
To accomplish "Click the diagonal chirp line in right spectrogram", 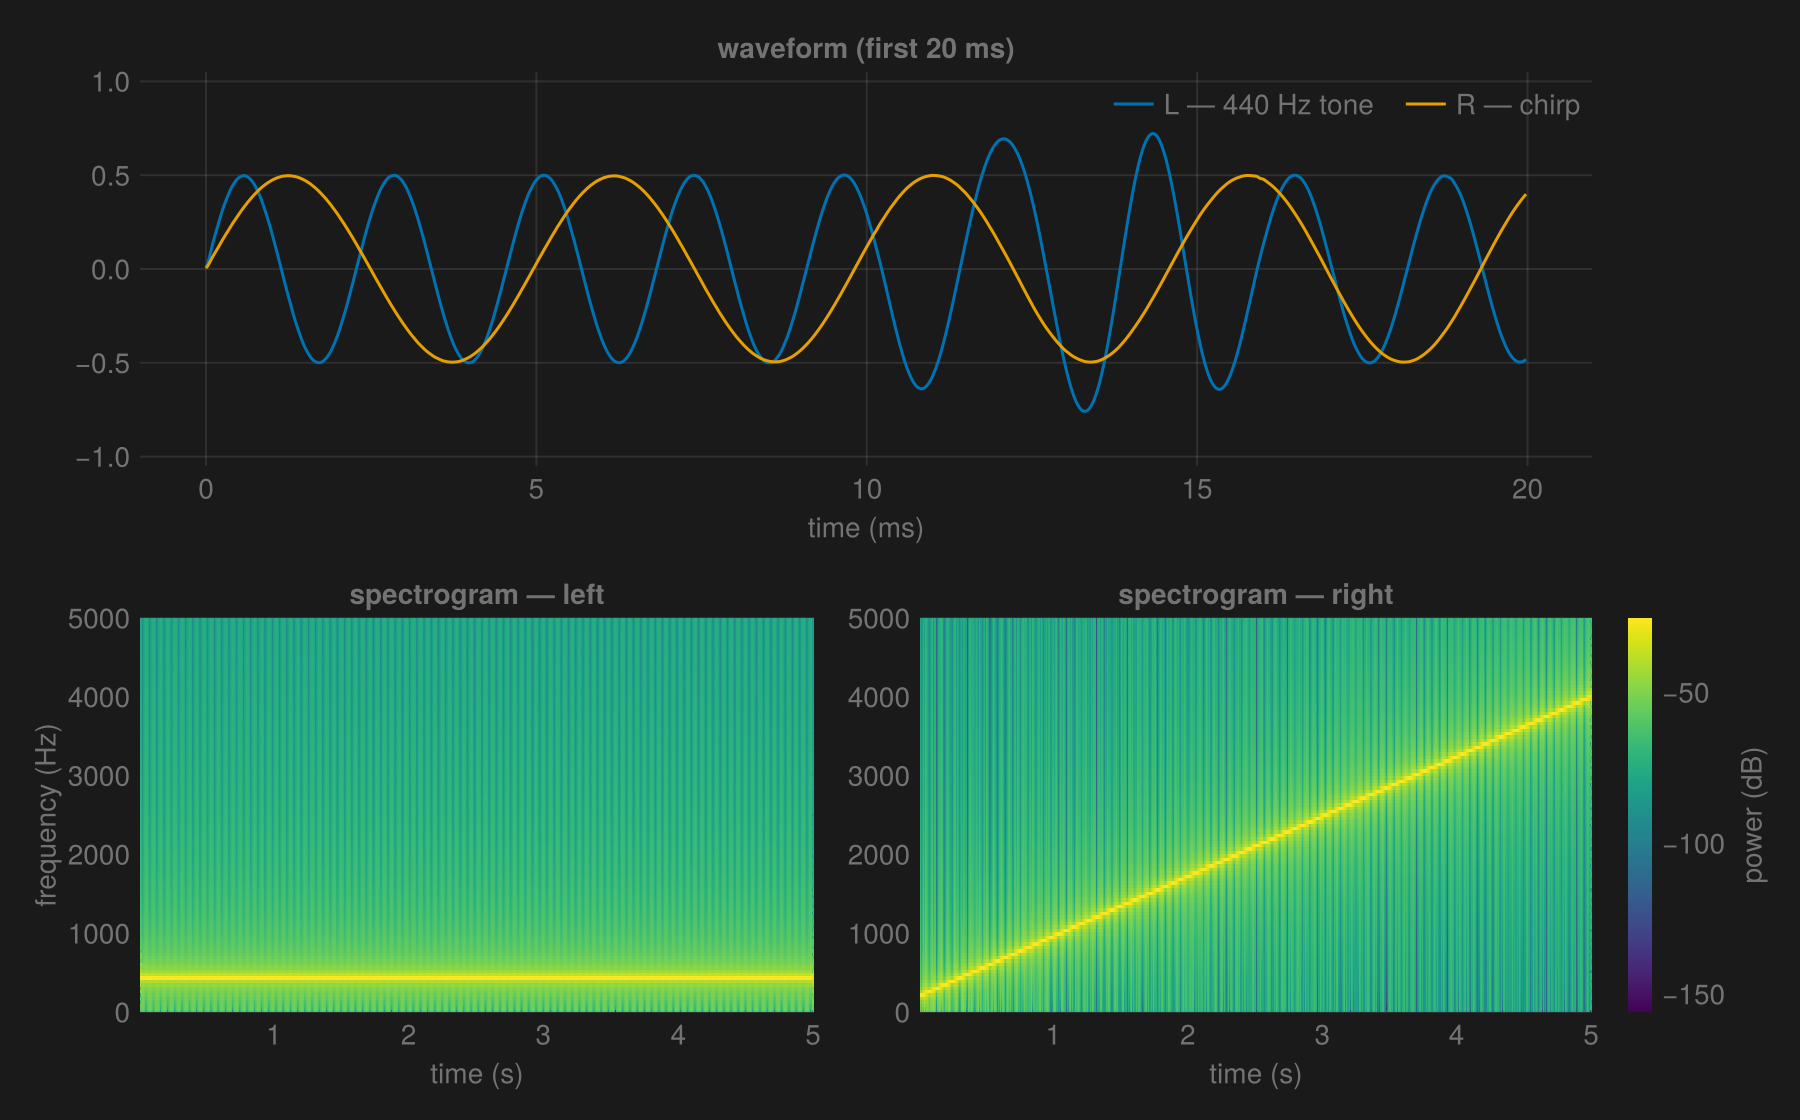I will point(1255,847).
